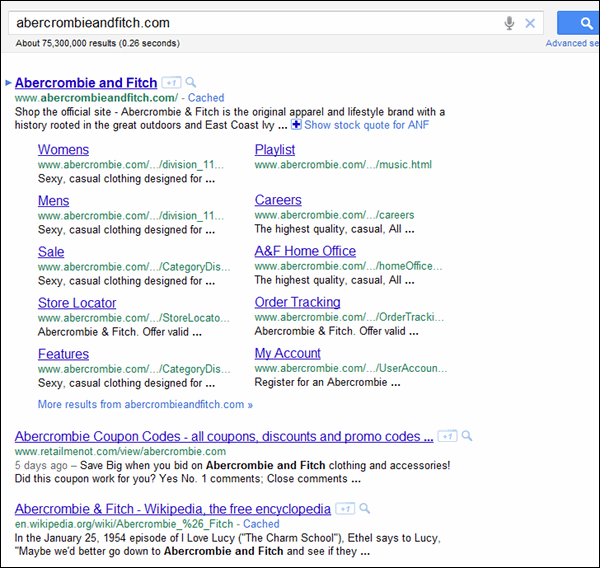Image resolution: width=600 pixels, height=568 pixels.
Task: Clear the search box with X icon
Action: pyautogui.click(x=530, y=23)
